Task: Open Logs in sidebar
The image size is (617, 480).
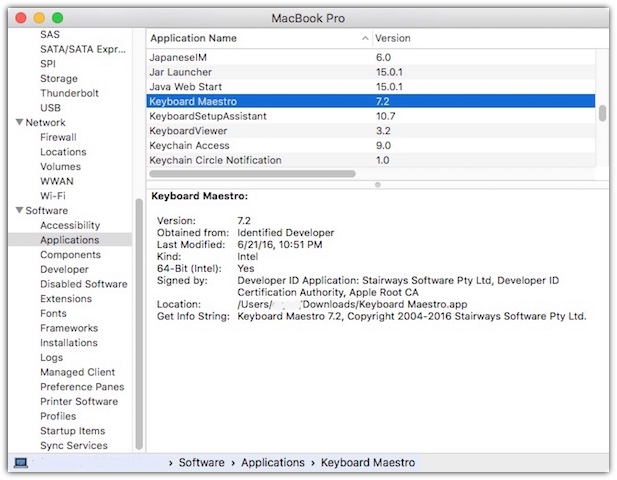Action: tap(52, 358)
